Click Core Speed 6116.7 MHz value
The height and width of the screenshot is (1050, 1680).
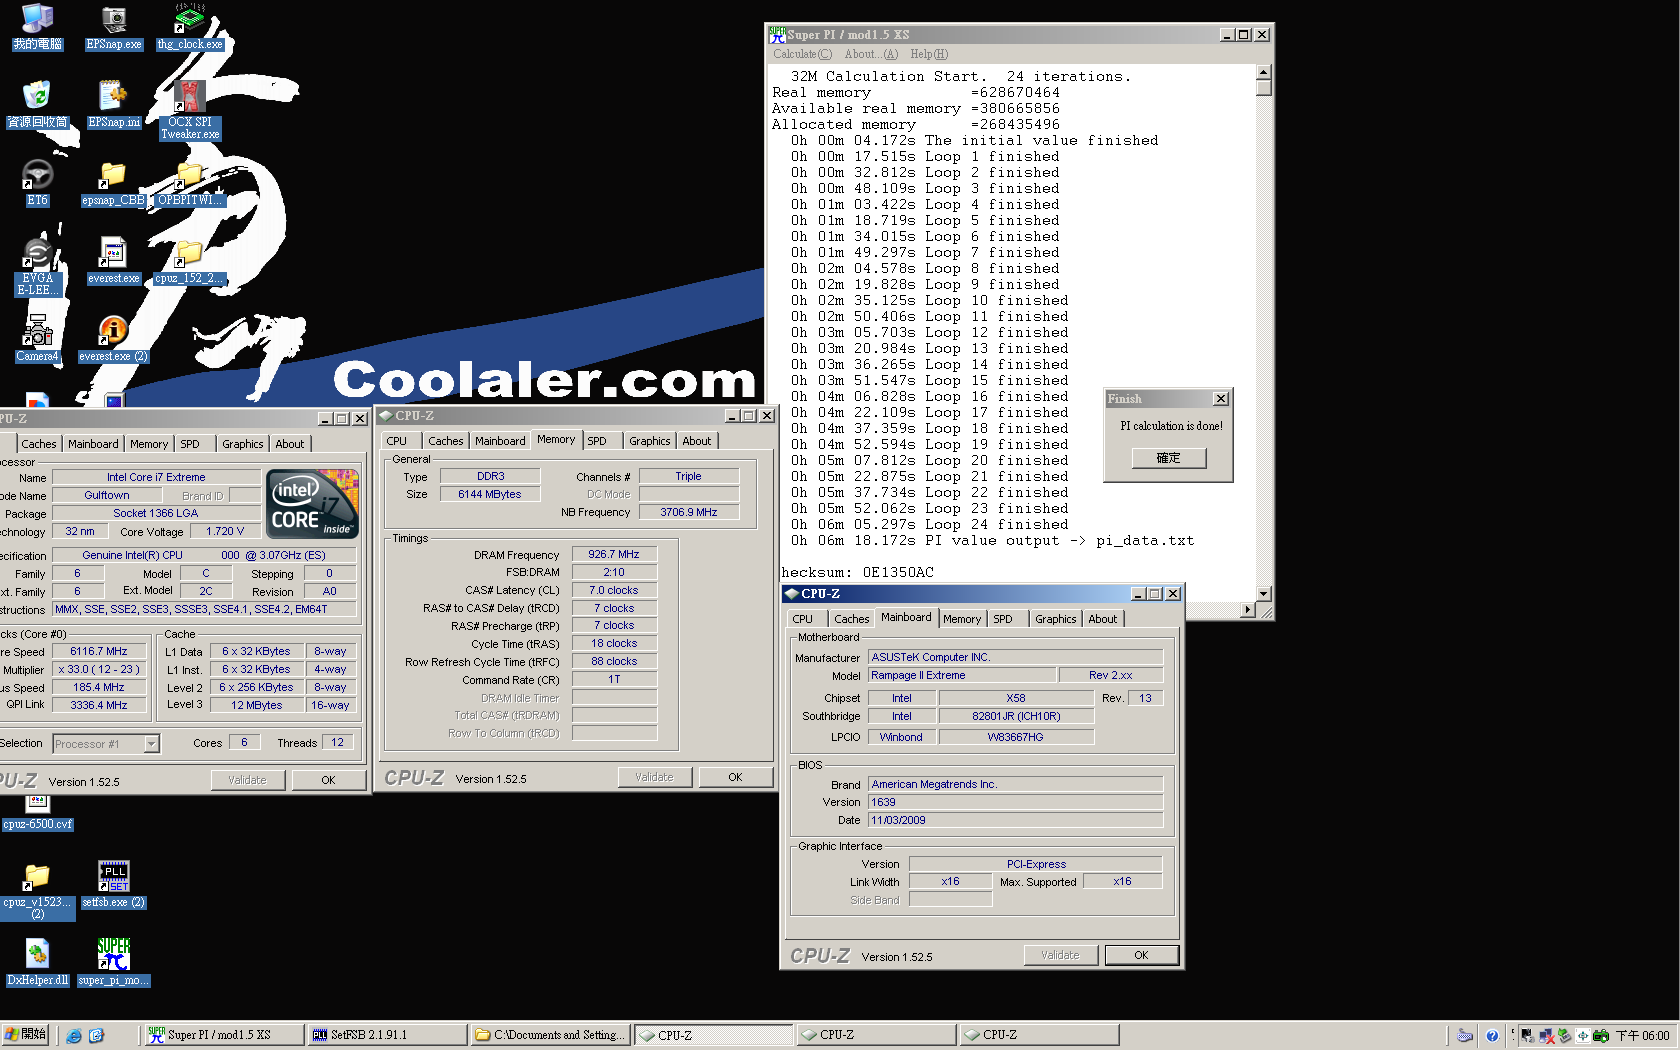(99, 651)
